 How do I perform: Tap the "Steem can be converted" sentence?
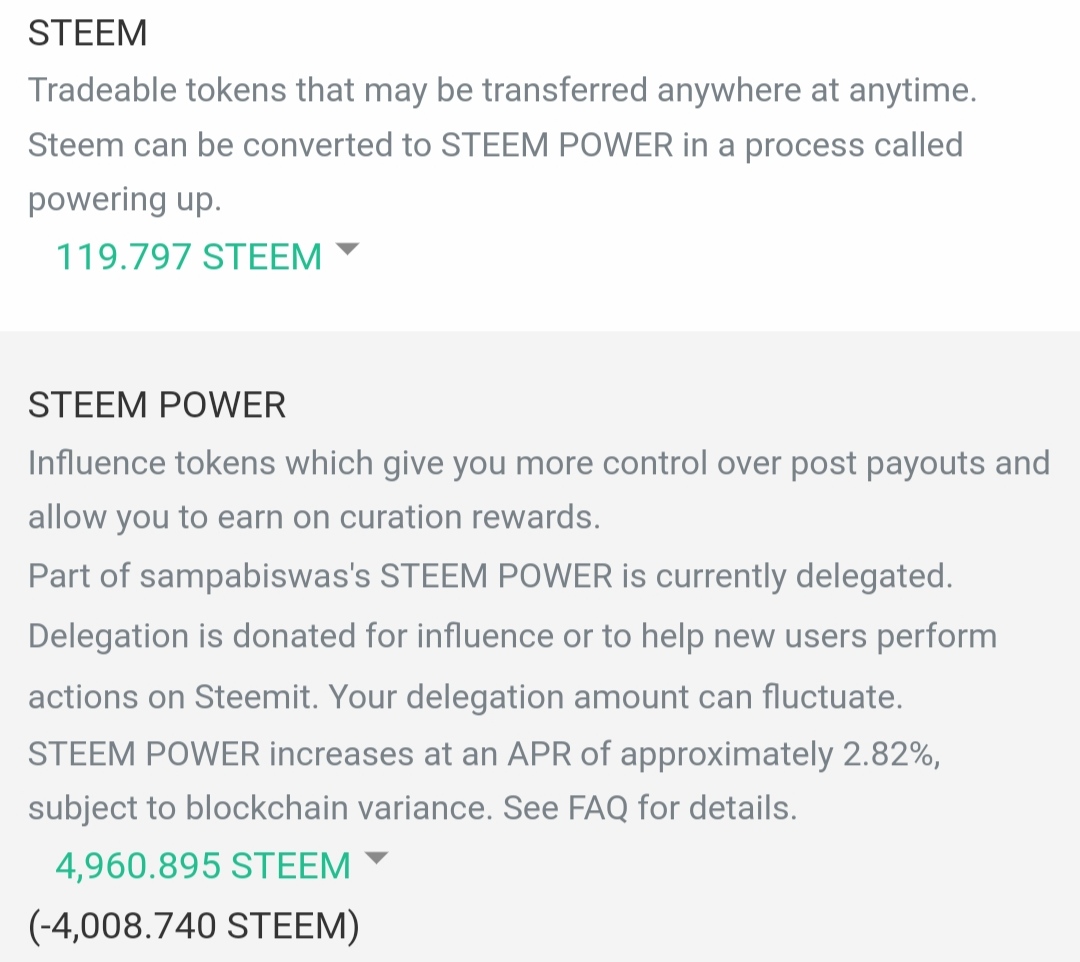pos(495,145)
